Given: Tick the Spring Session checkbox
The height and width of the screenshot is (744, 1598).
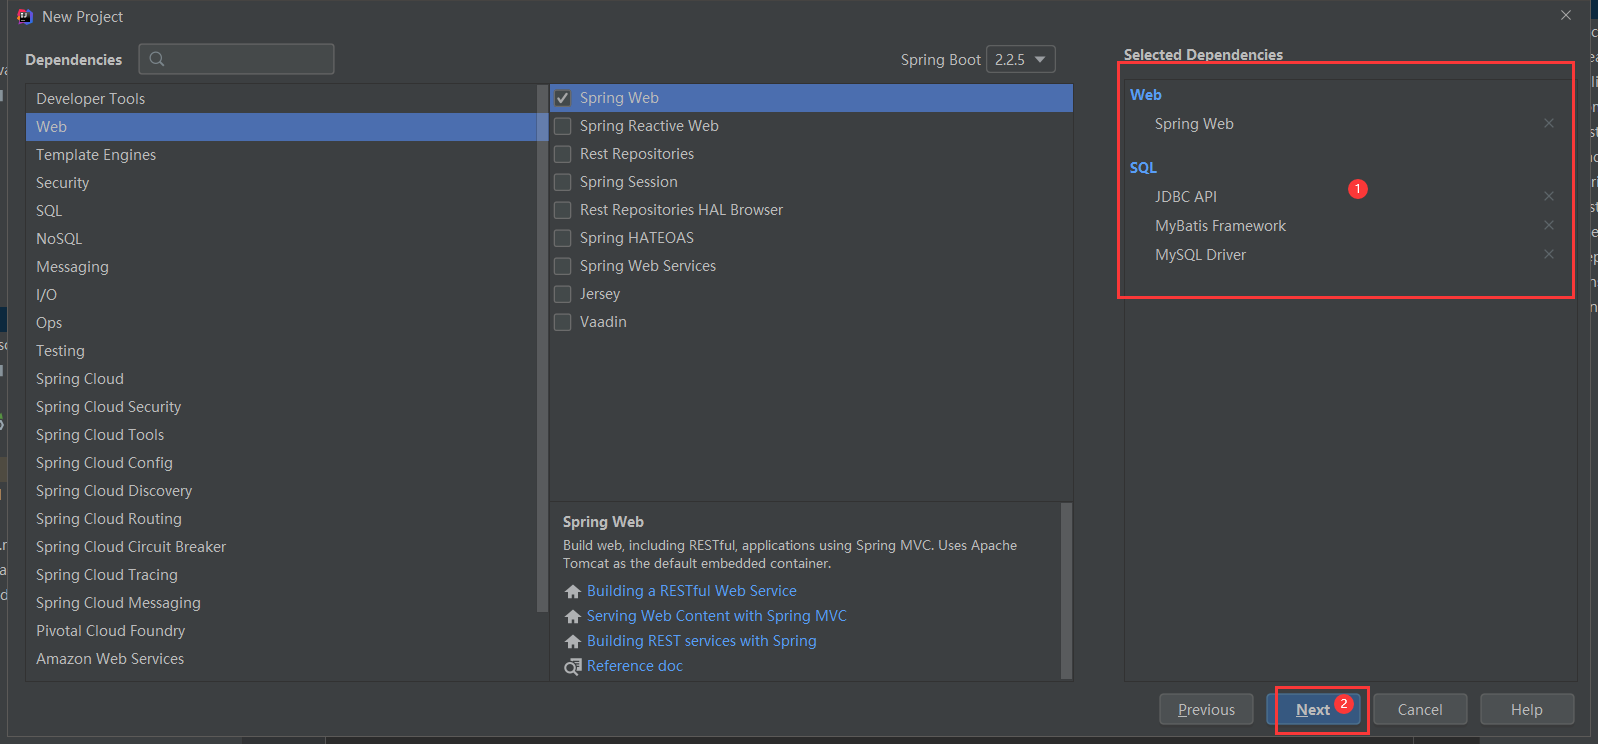Looking at the screenshot, I should point(563,182).
